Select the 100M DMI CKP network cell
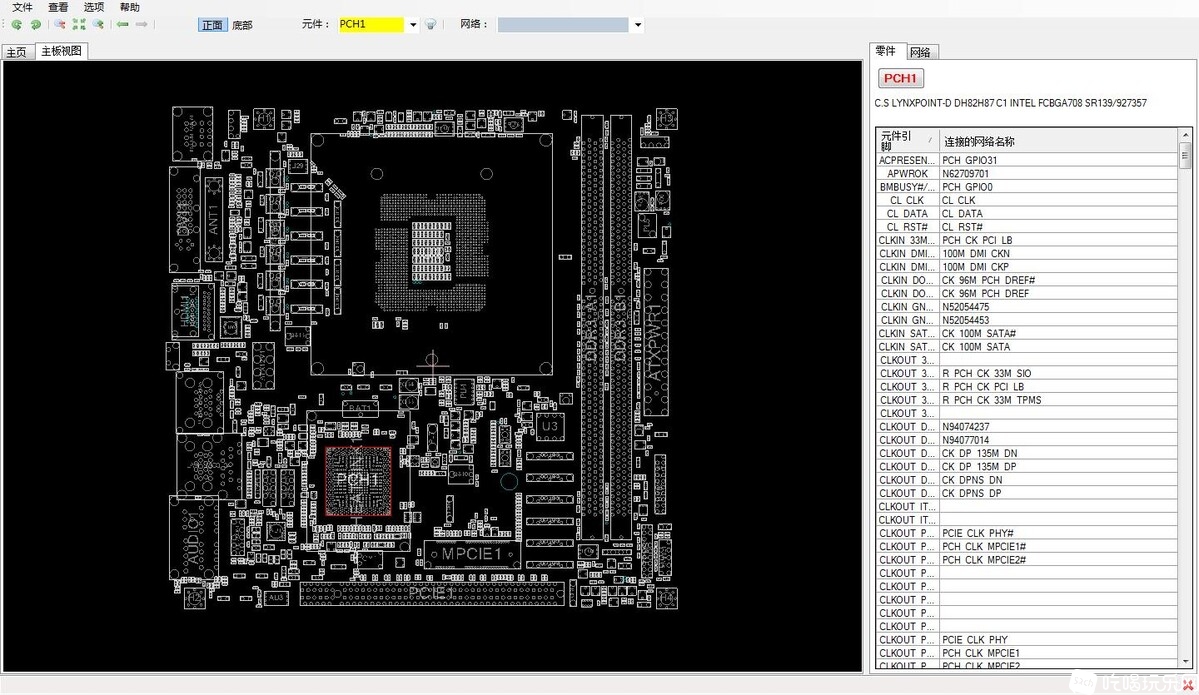The image size is (1199, 695). [x=1058, y=267]
